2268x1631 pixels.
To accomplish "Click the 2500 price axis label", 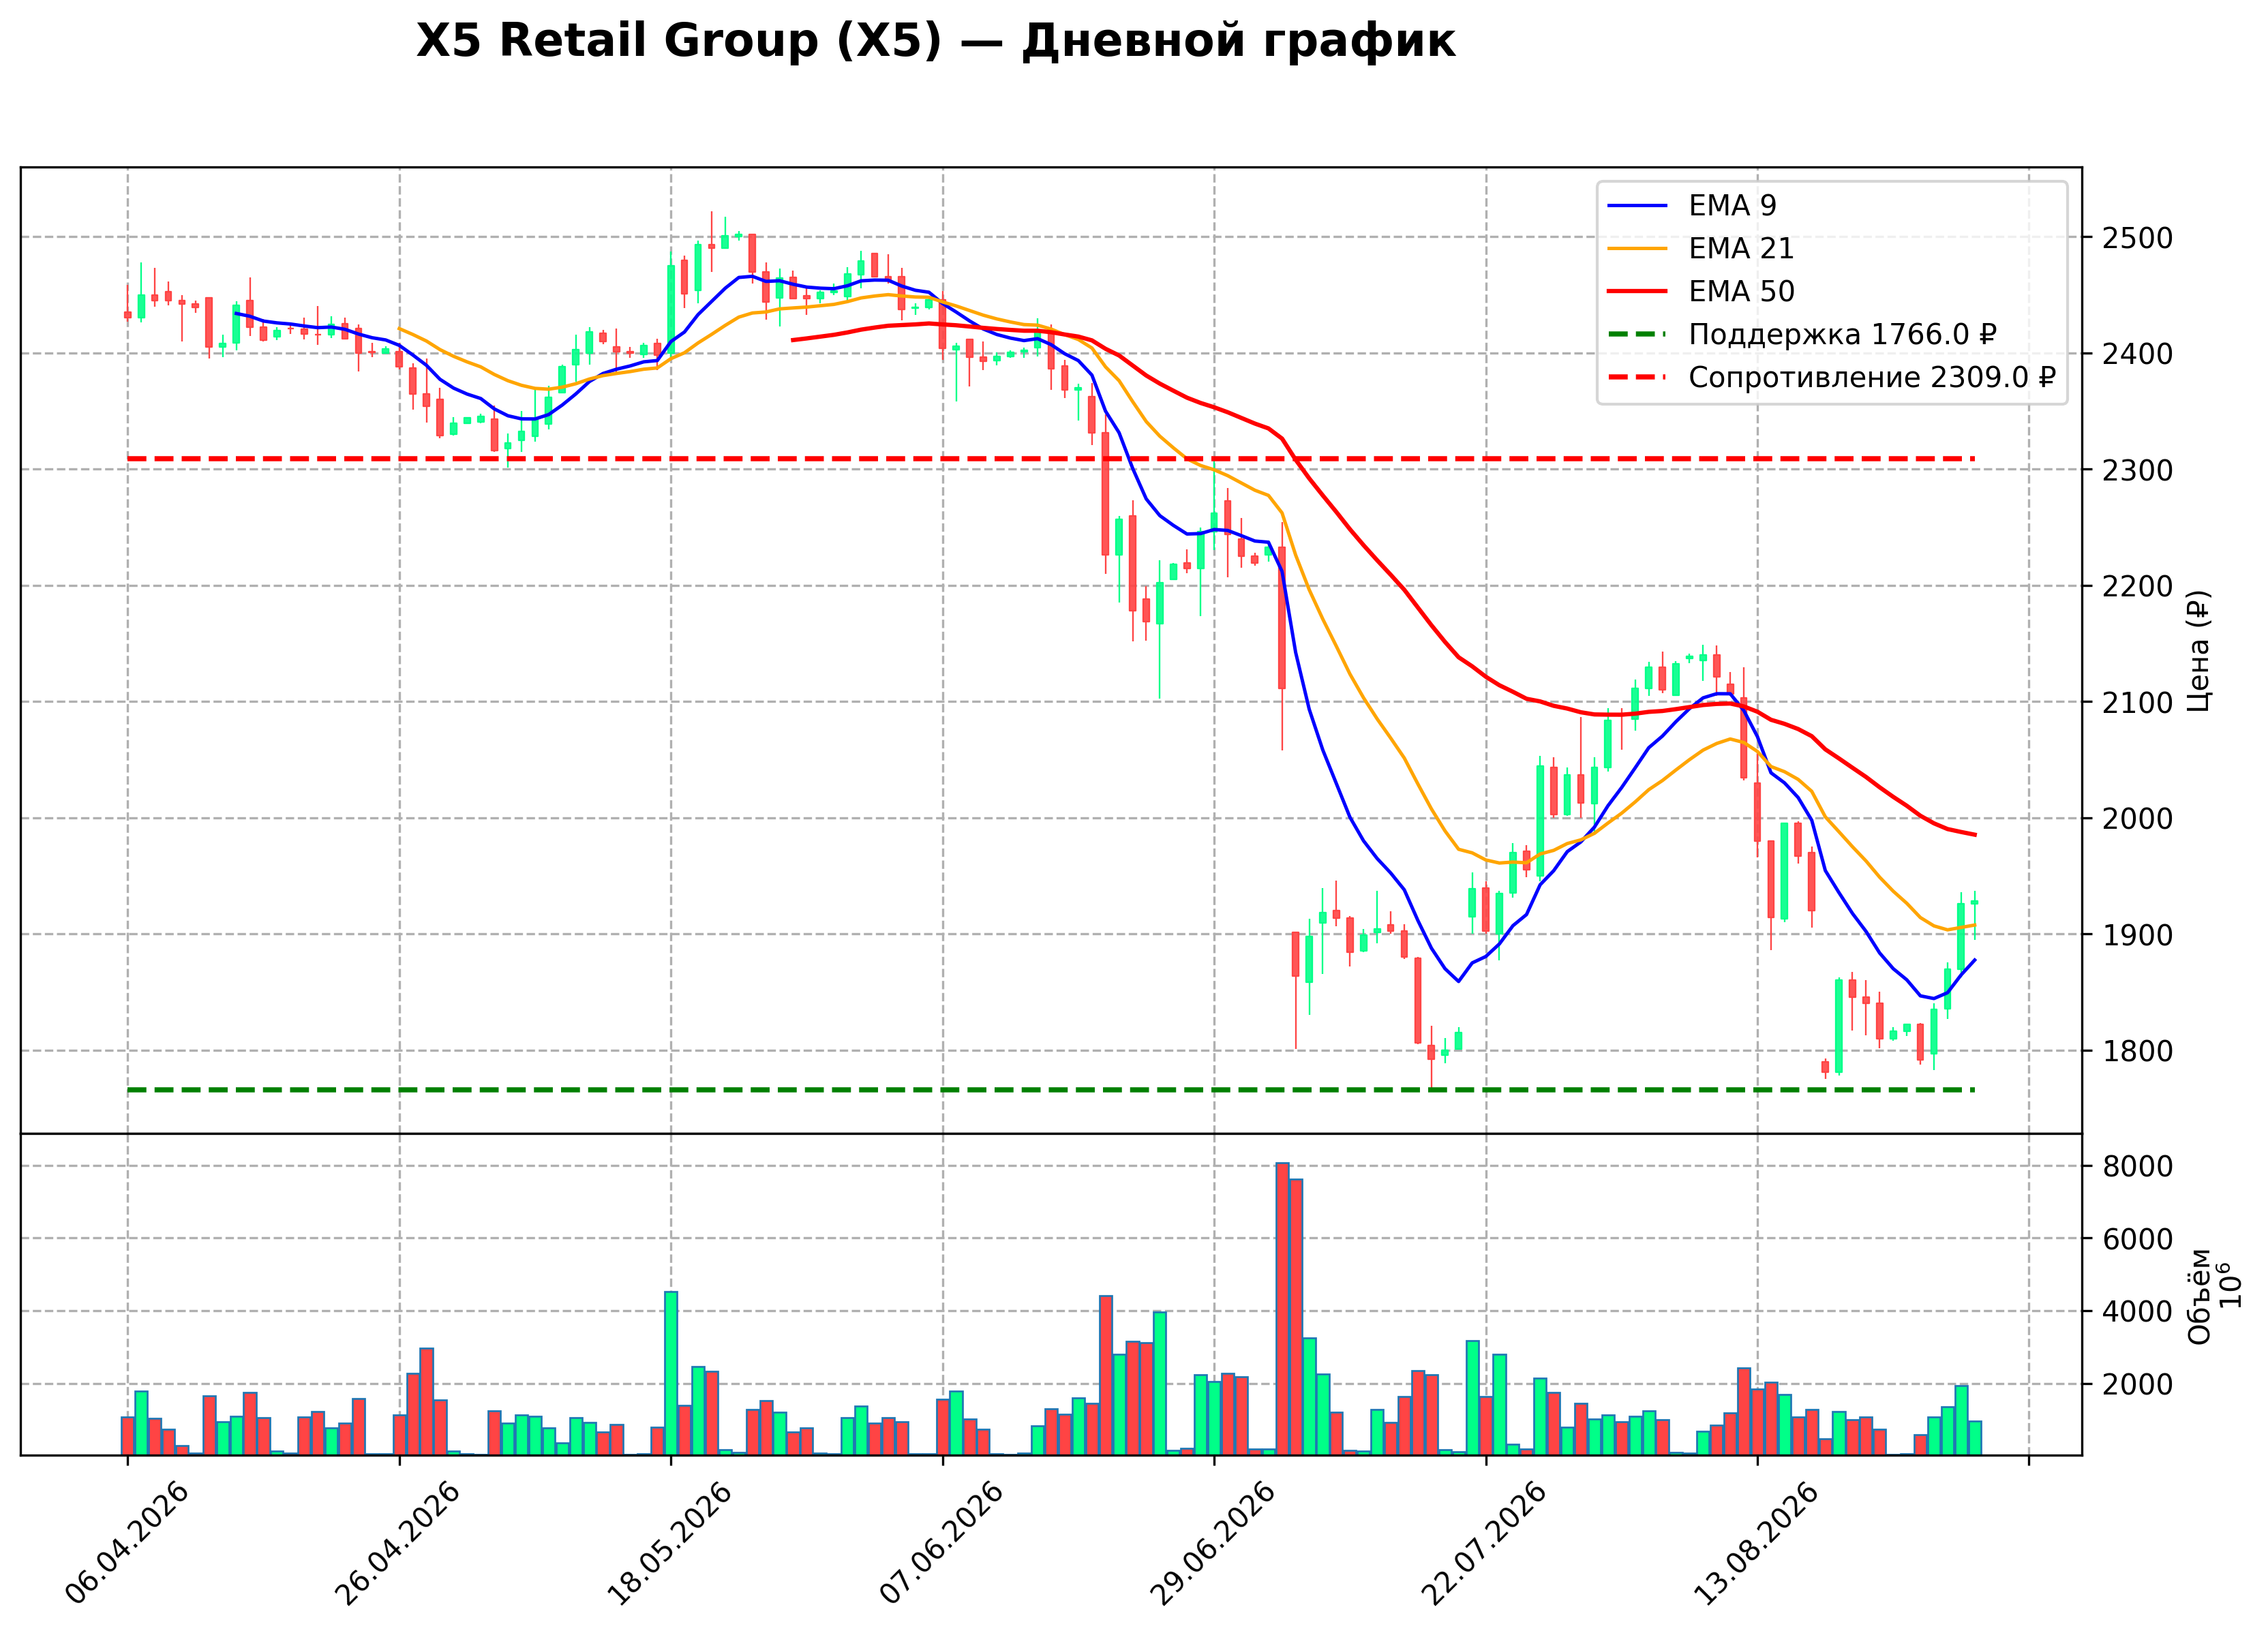I will click(x=2136, y=239).
